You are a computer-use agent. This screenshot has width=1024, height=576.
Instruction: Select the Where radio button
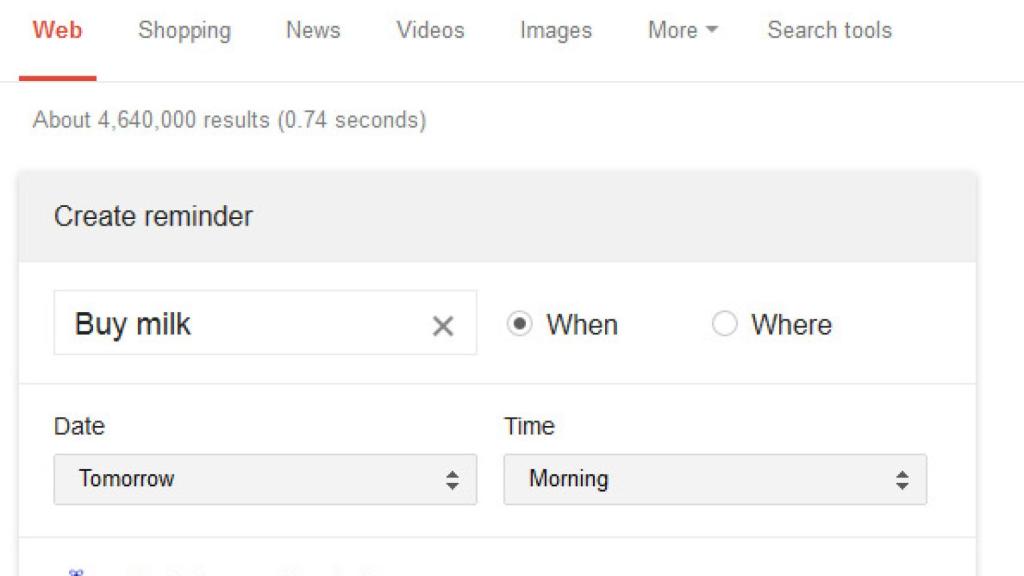click(724, 324)
